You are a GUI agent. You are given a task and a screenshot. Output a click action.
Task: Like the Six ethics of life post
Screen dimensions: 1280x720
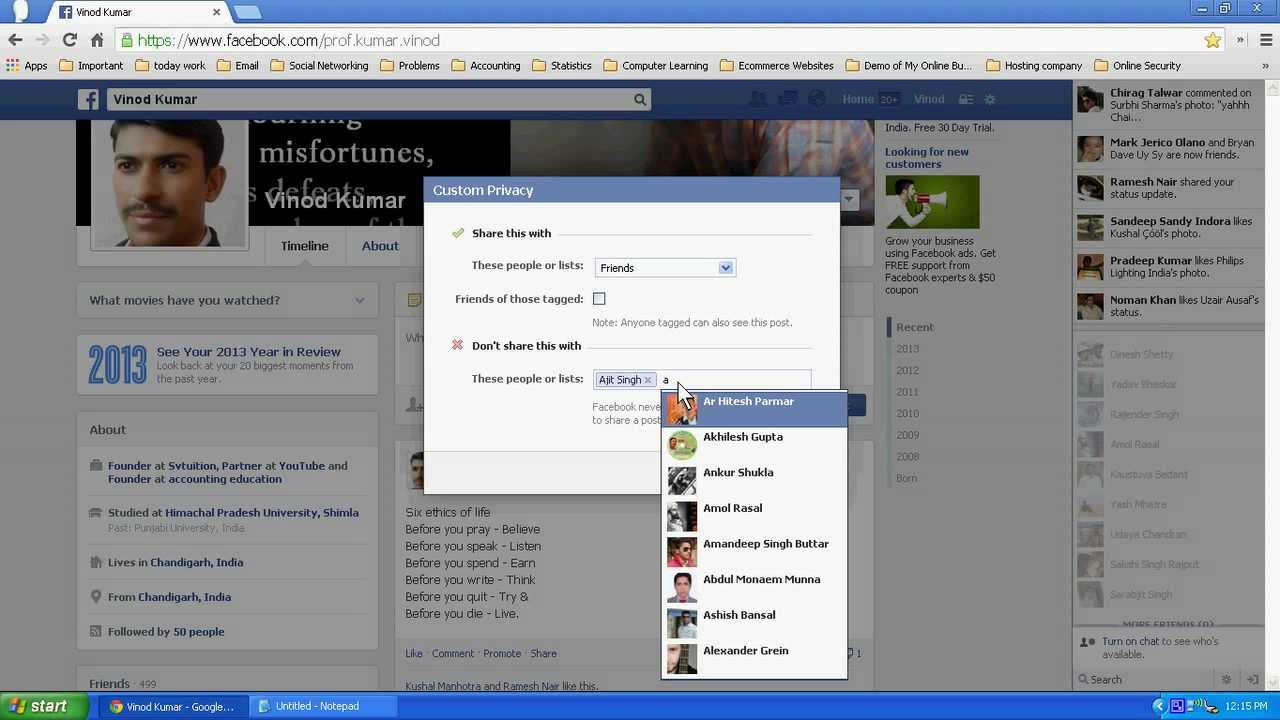click(414, 654)
